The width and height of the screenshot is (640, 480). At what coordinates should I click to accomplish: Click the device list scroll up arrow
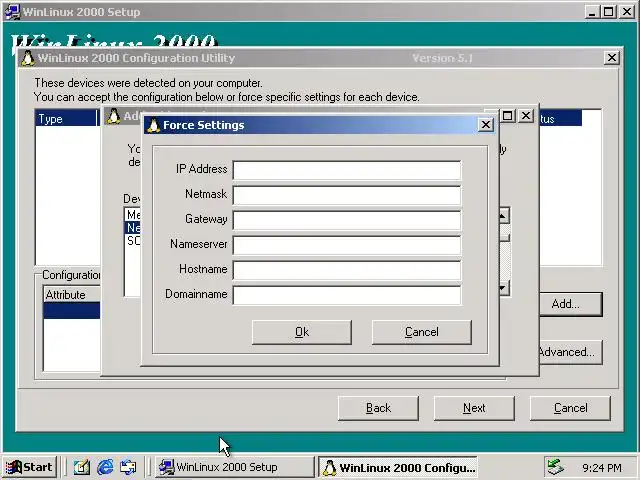(x=504, y=216)
